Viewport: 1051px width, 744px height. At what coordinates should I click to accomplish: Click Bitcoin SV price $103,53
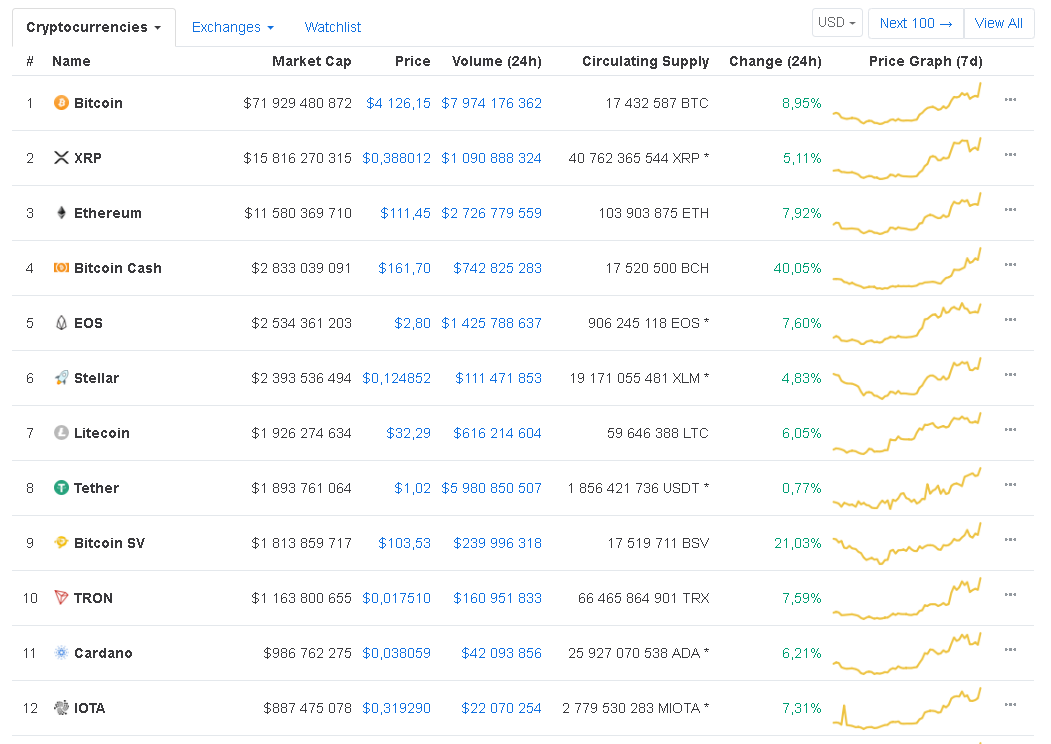tap(404, 543)
